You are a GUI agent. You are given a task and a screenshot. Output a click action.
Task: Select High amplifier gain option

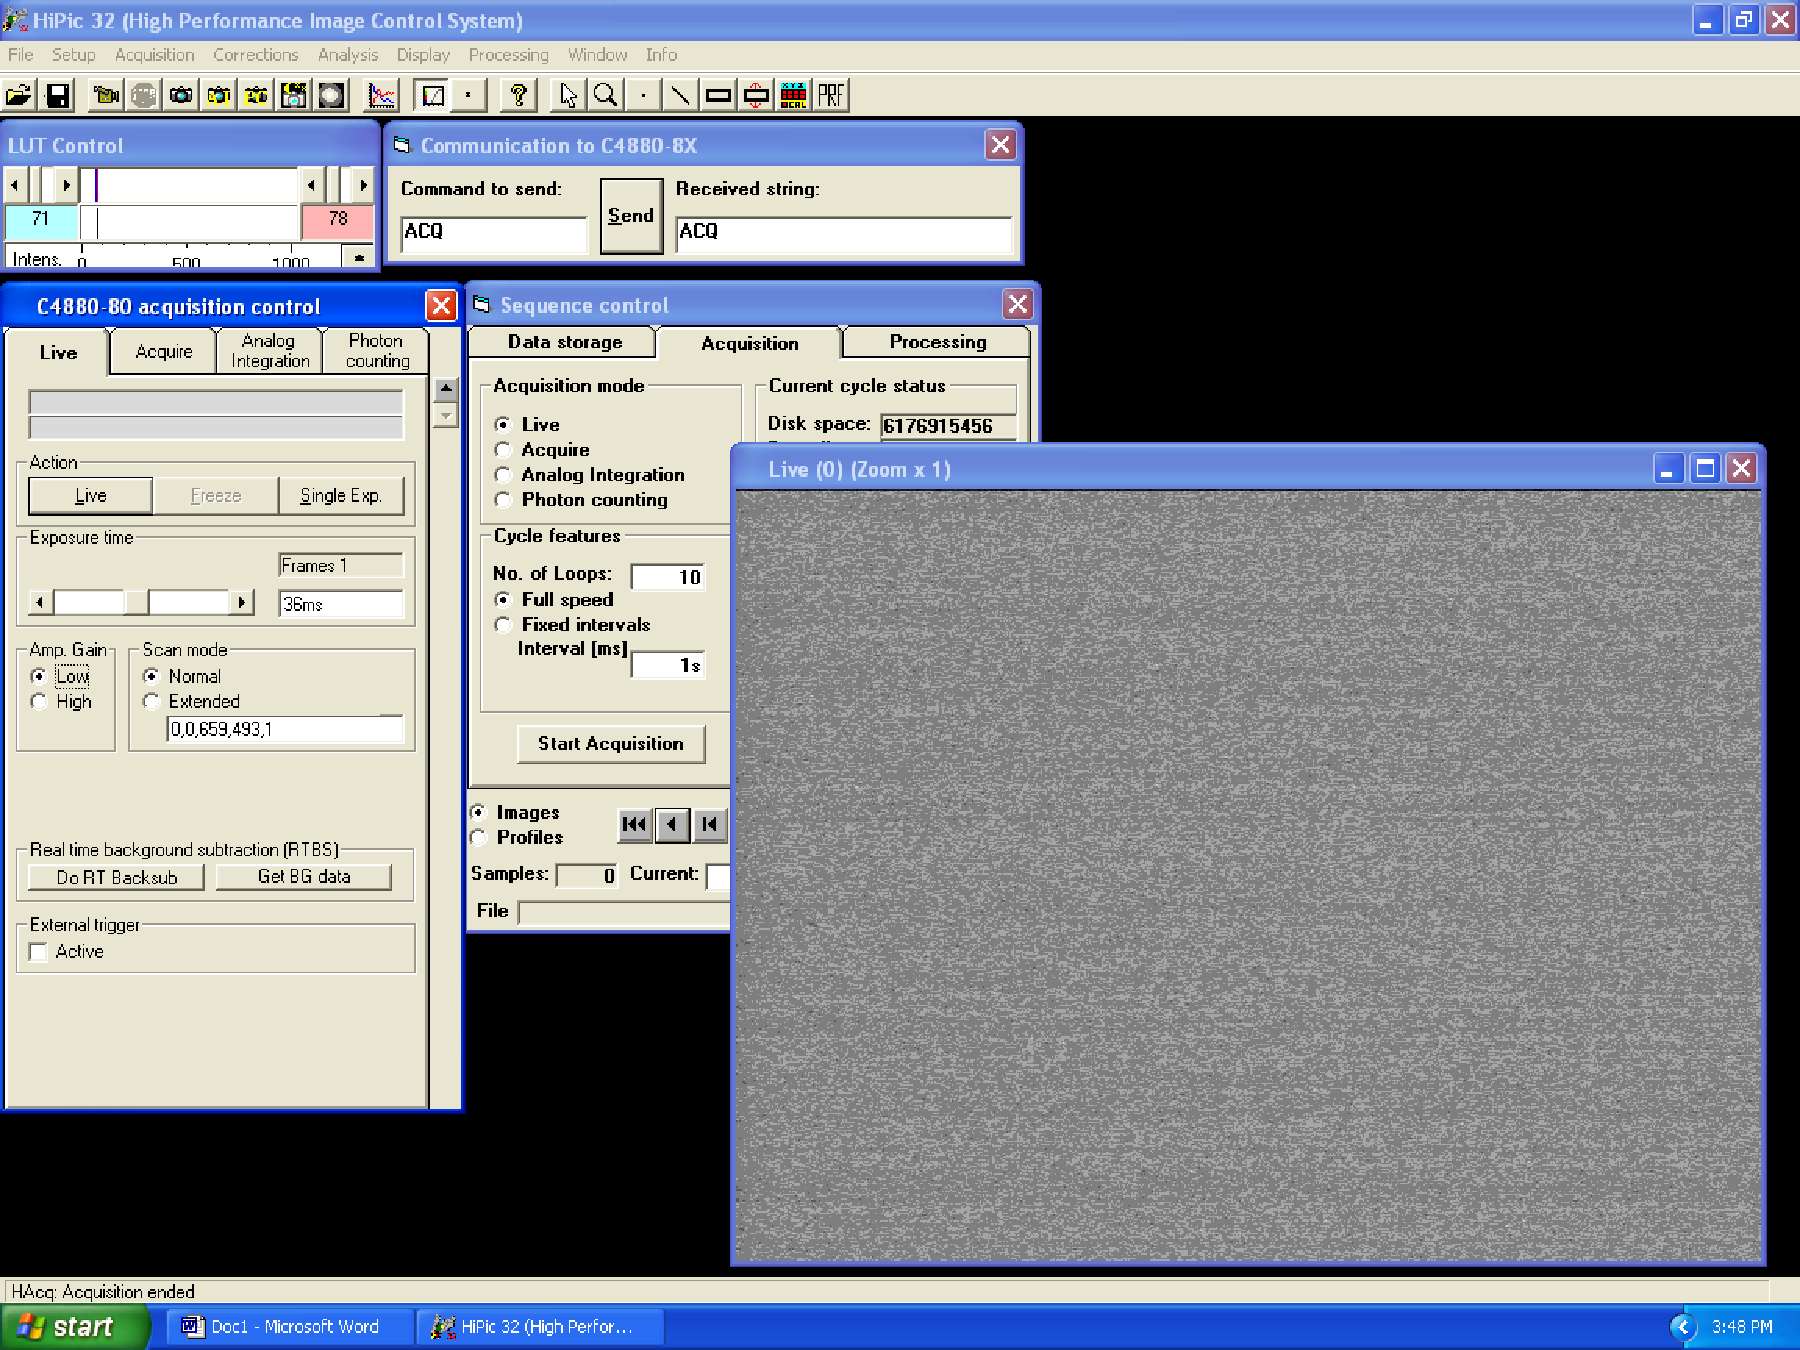pos(39,702)
